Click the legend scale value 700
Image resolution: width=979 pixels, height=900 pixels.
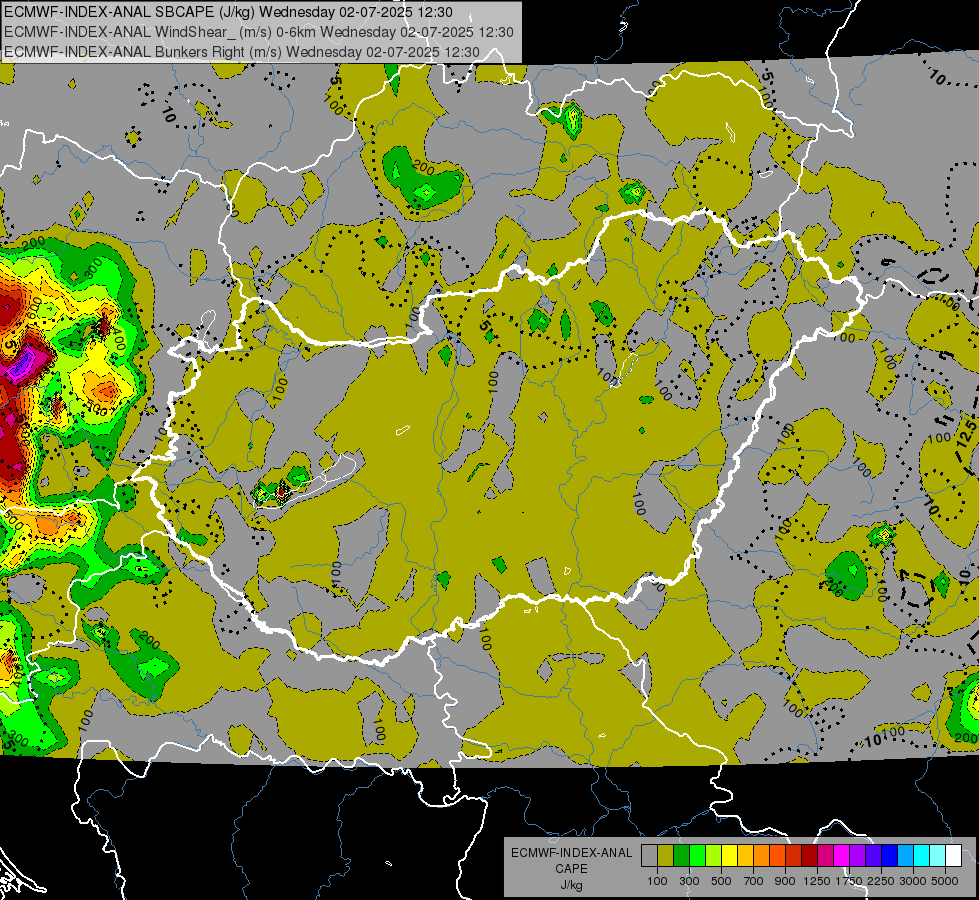click(x=754, y=881)
